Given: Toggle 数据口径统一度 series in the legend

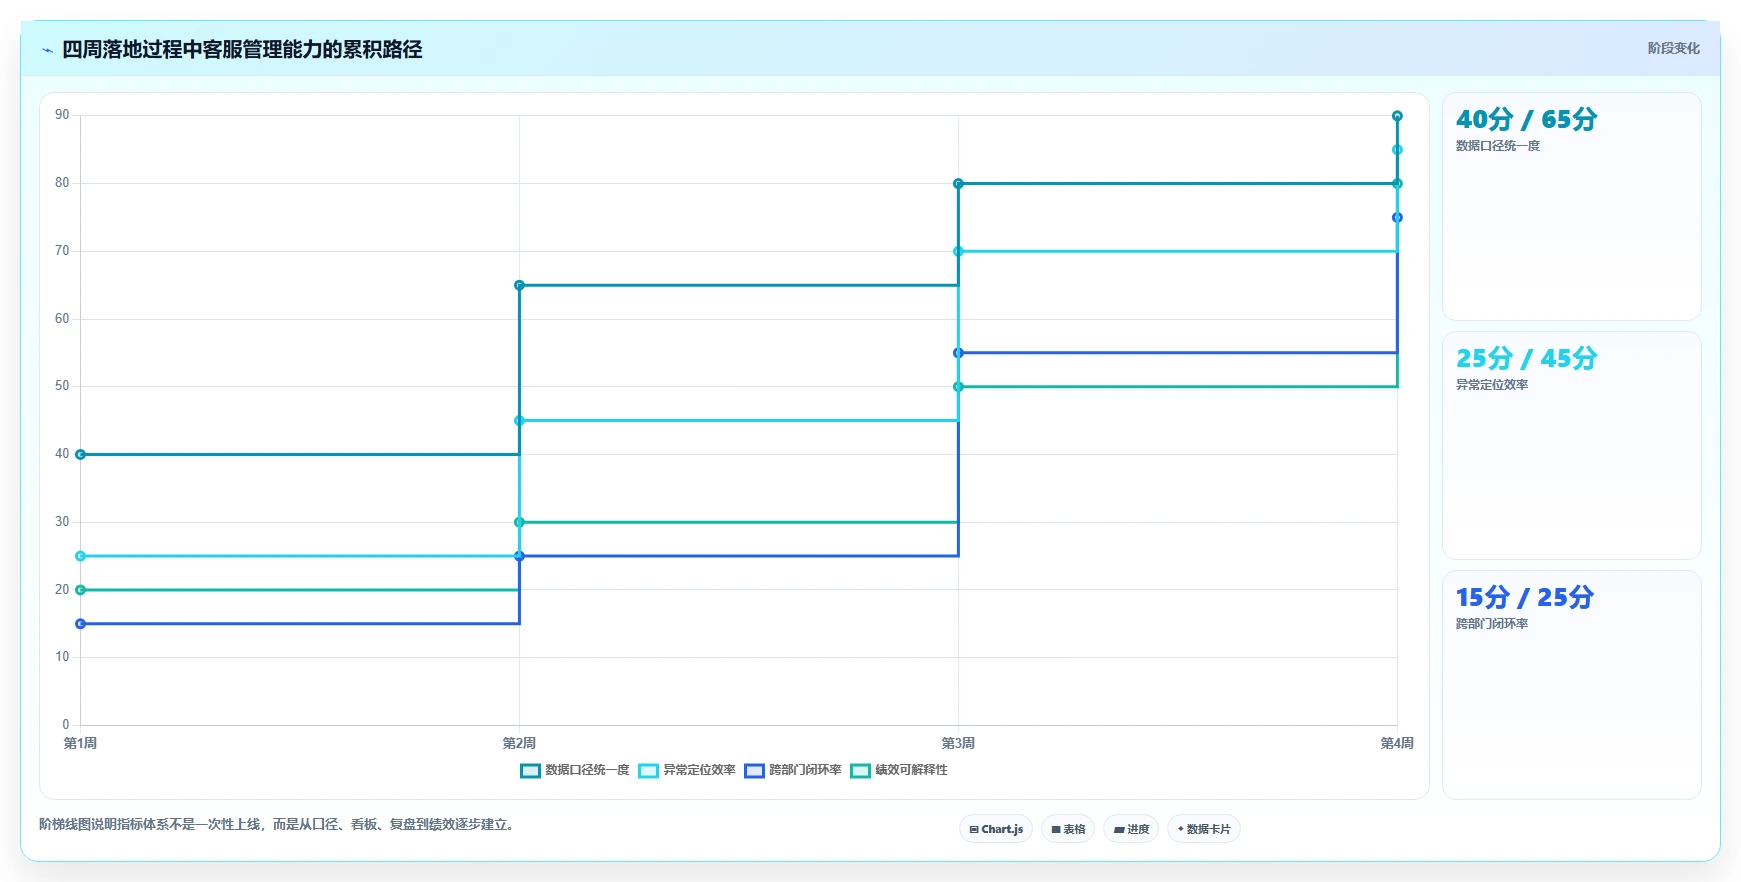Looking at the screenshot, I should tap(575, 770).
